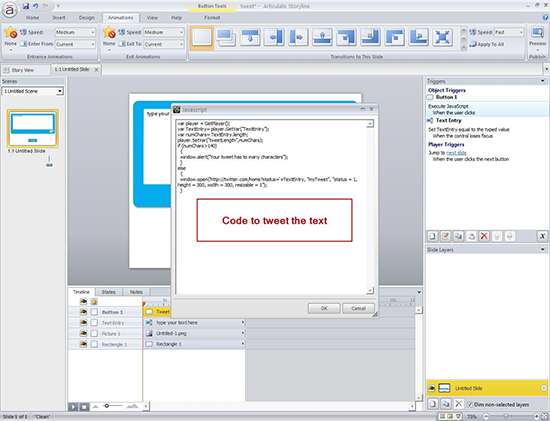The height and width of the screenshot is (421, 550).
Task: Click OK in the Javascript dialog
Action: pyautogui.click(x=324, y=308)
